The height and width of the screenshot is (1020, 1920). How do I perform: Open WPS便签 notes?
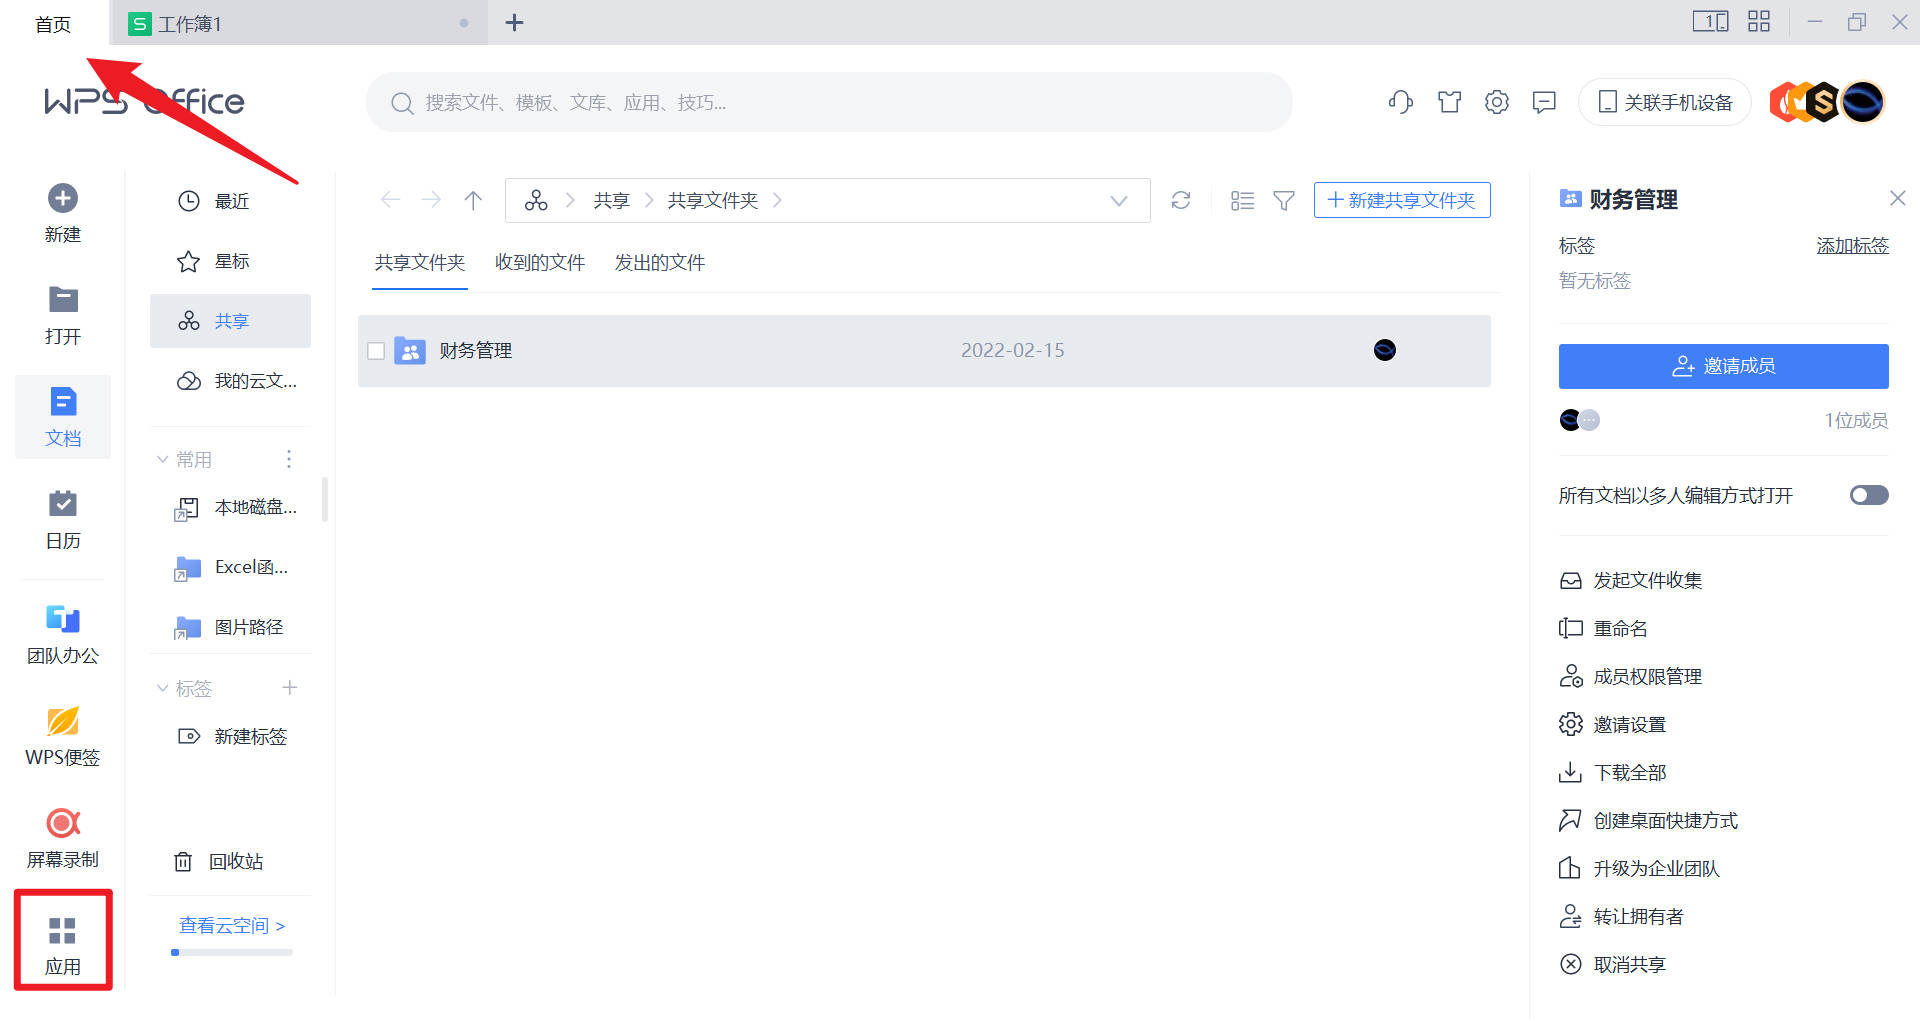pos(62,736)
